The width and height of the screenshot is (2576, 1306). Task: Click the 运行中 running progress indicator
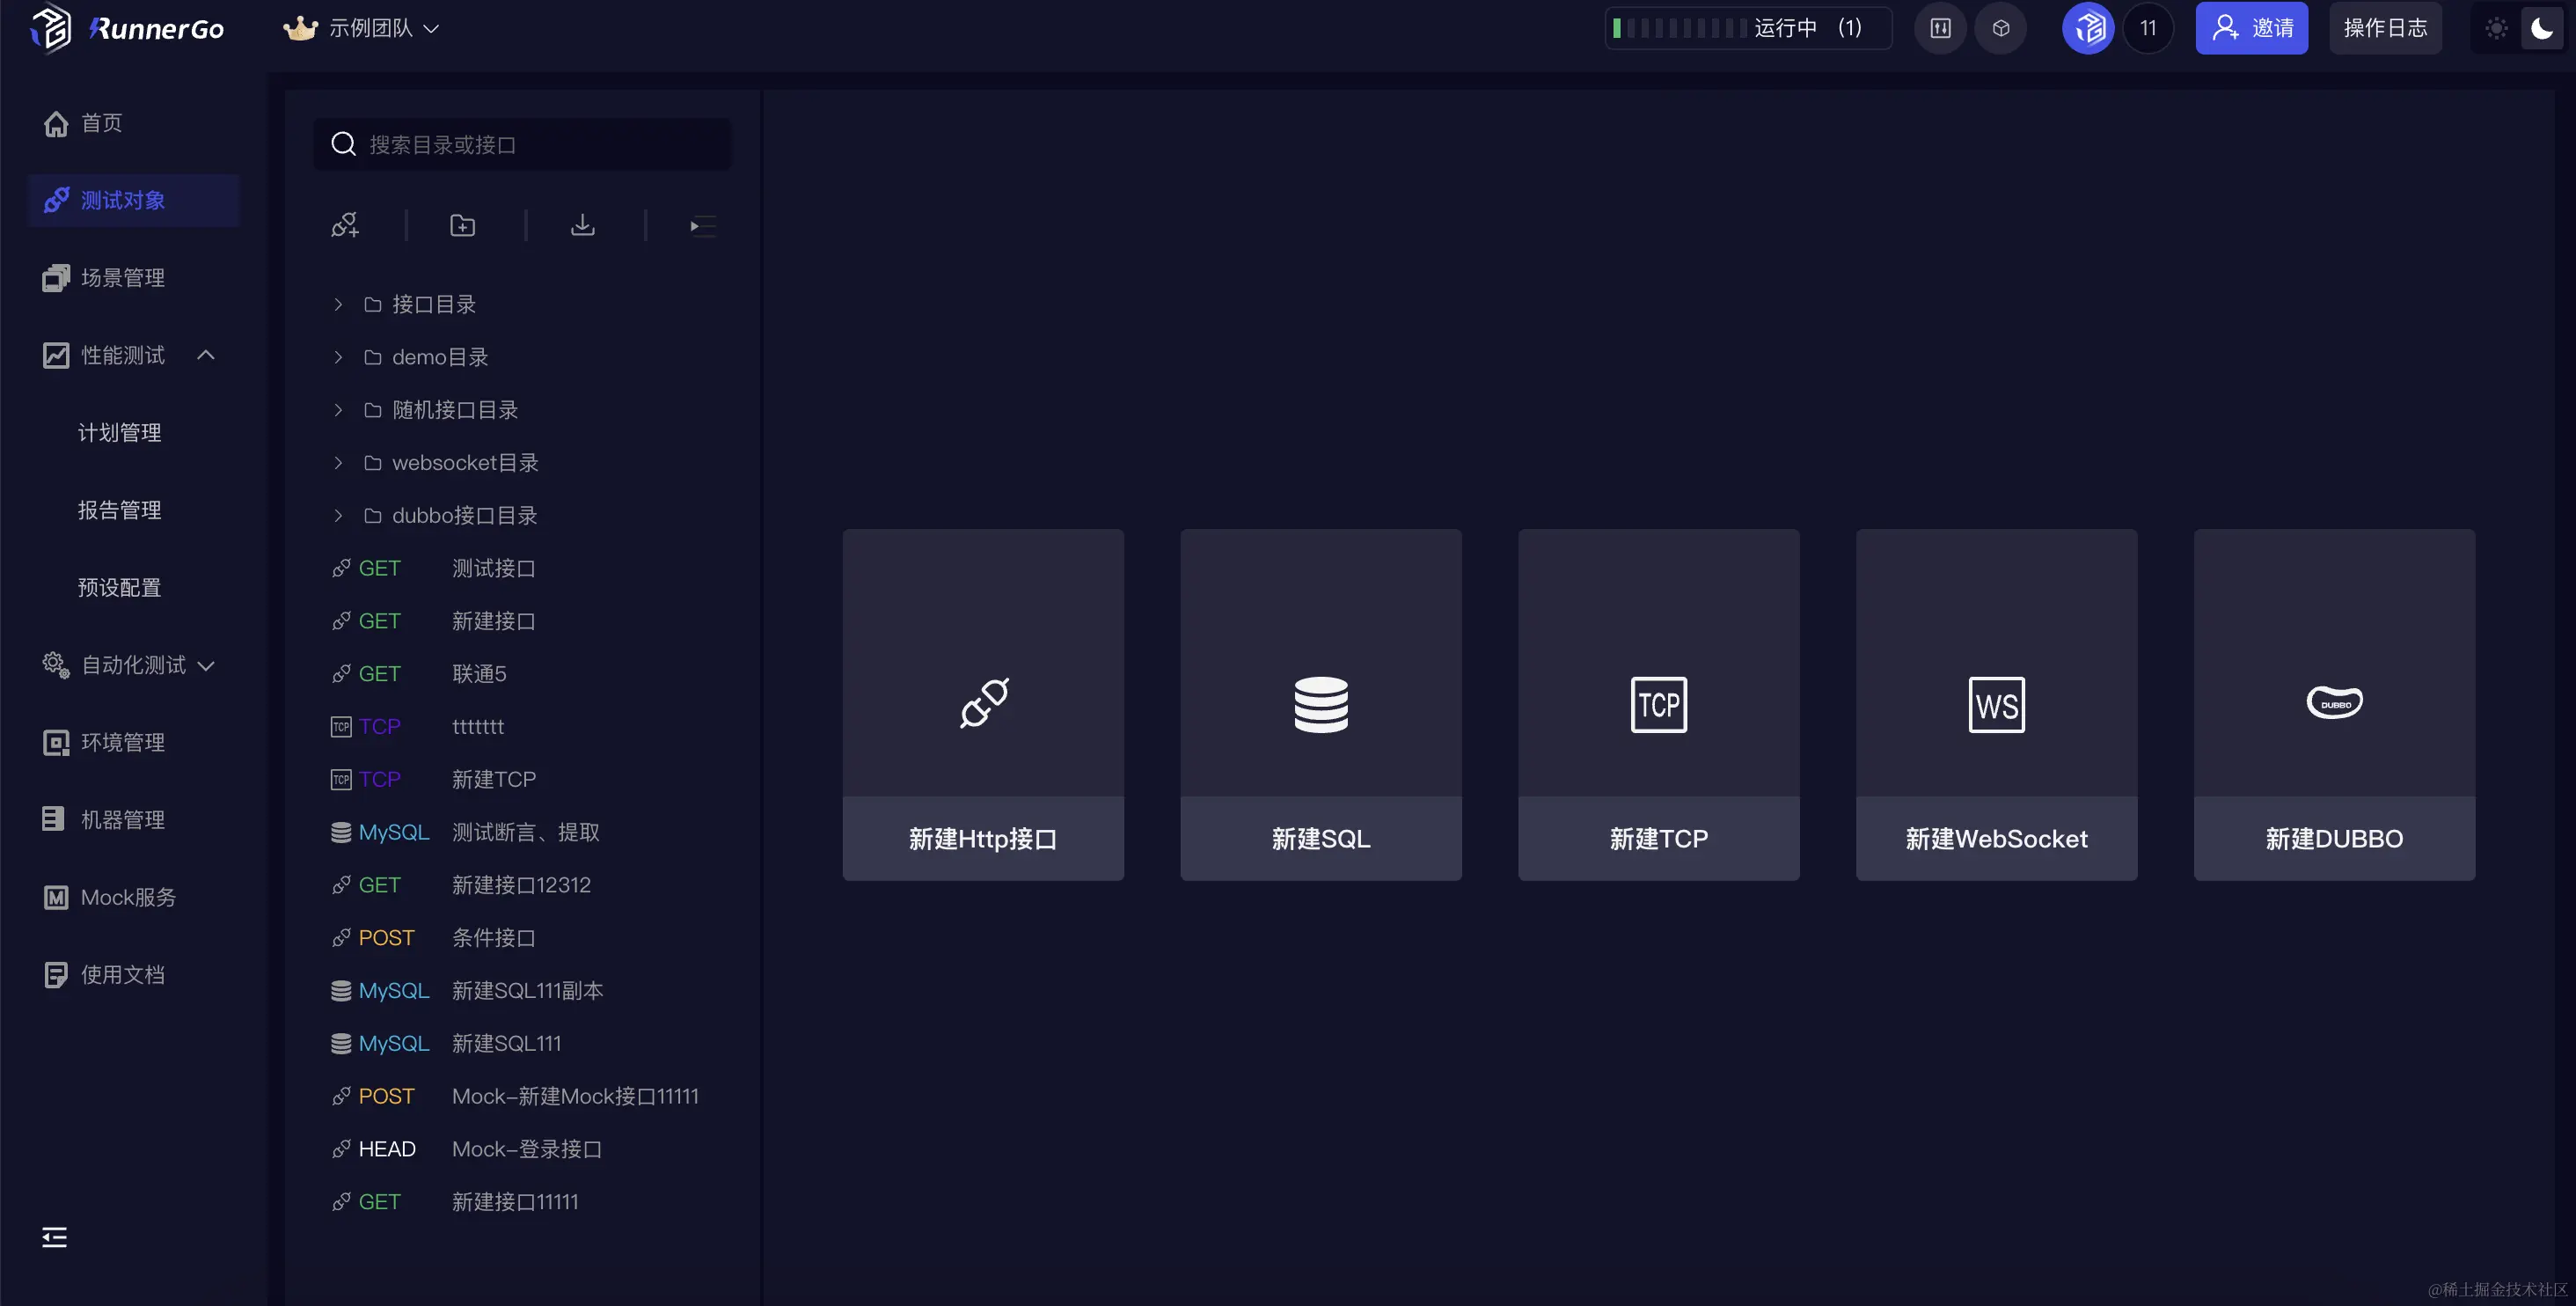click(x=1747, y=28)
